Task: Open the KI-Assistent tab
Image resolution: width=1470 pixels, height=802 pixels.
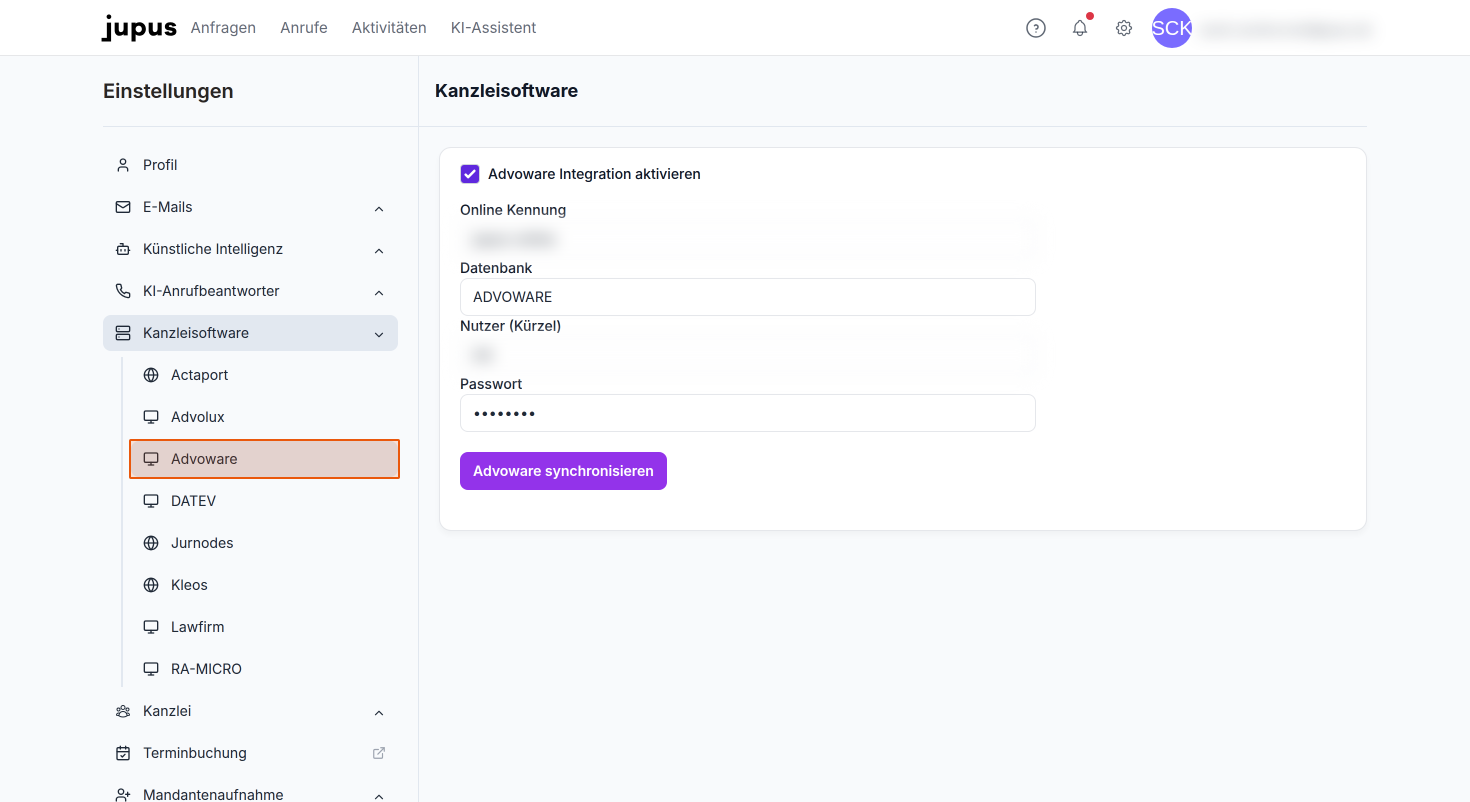Action: click(x=494, y=28)
